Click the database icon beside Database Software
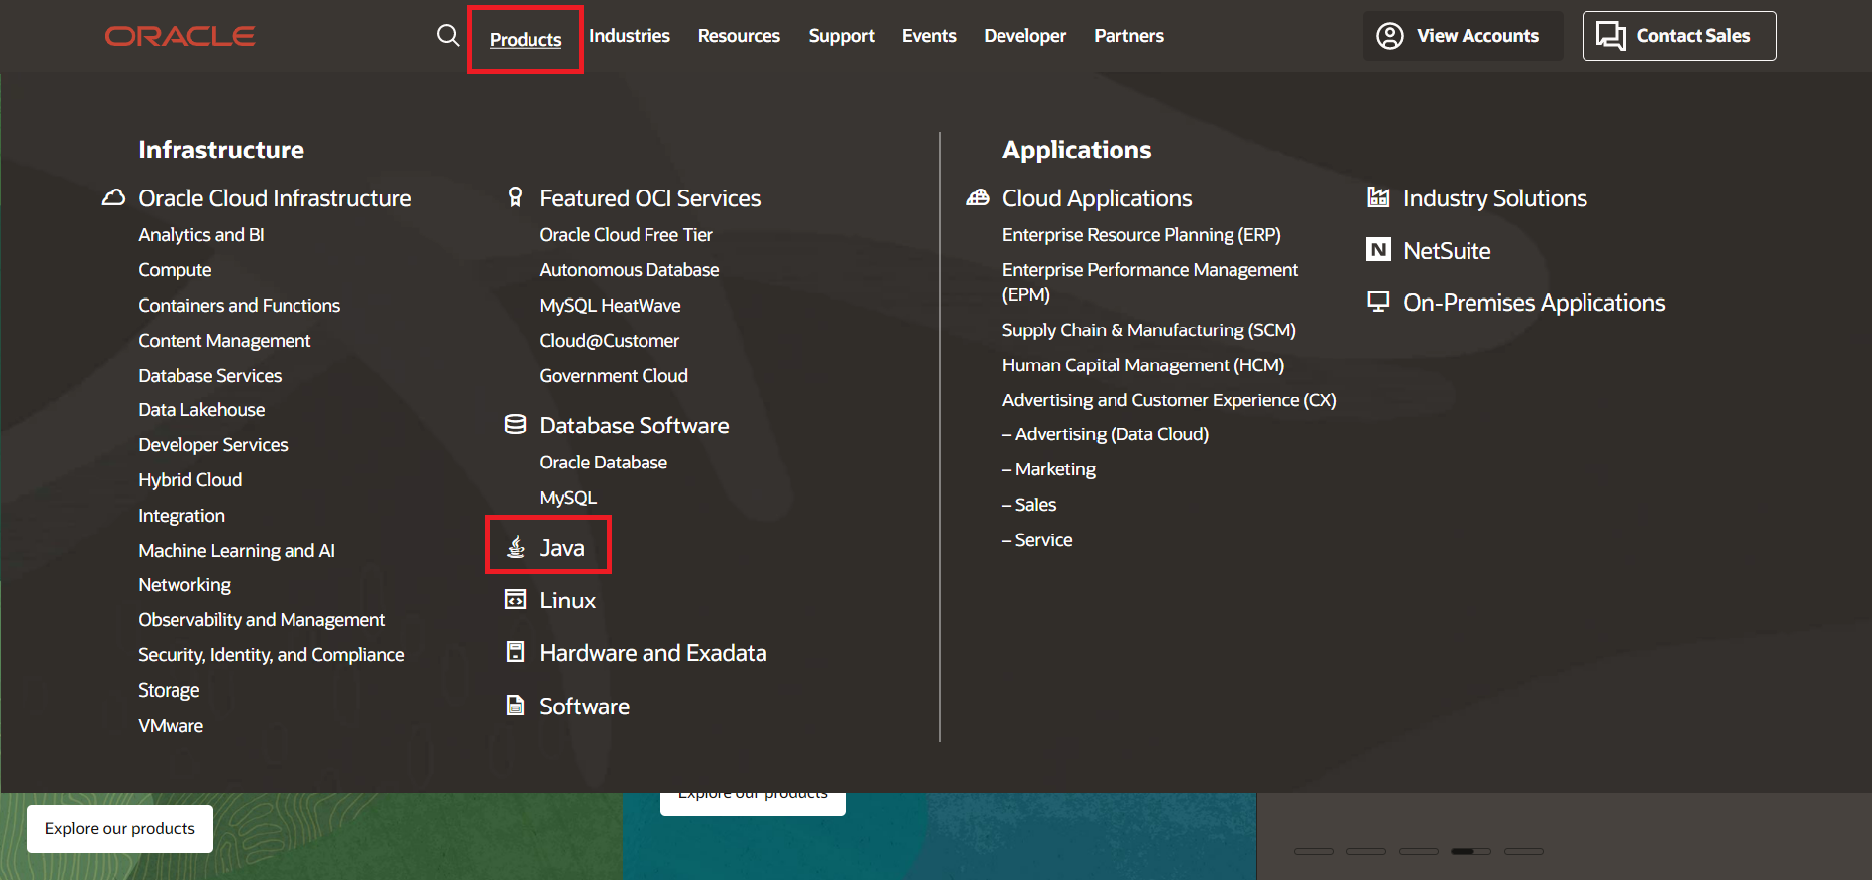Viewport: 1872px width, 880px height. pyautogui.click(x=515, y=425)
